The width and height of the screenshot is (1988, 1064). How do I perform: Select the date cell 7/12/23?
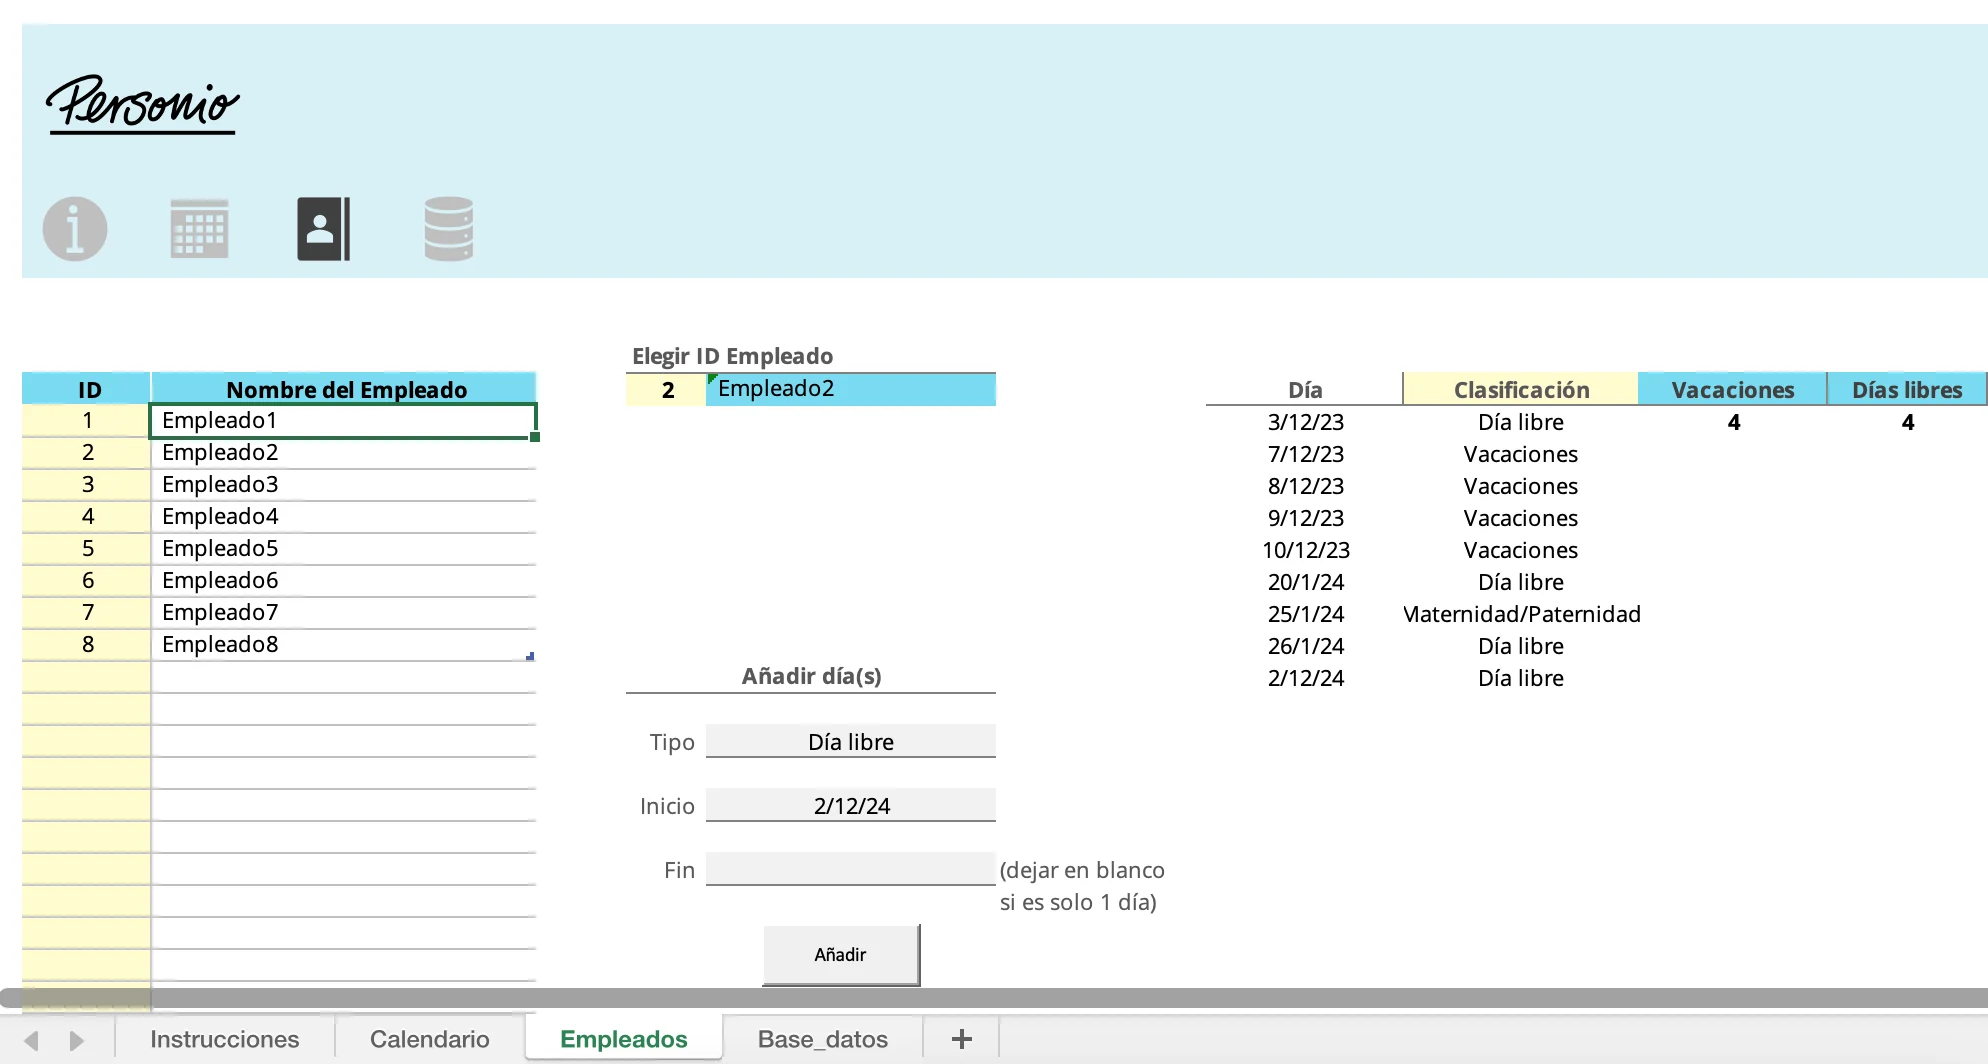point(1305,454)
